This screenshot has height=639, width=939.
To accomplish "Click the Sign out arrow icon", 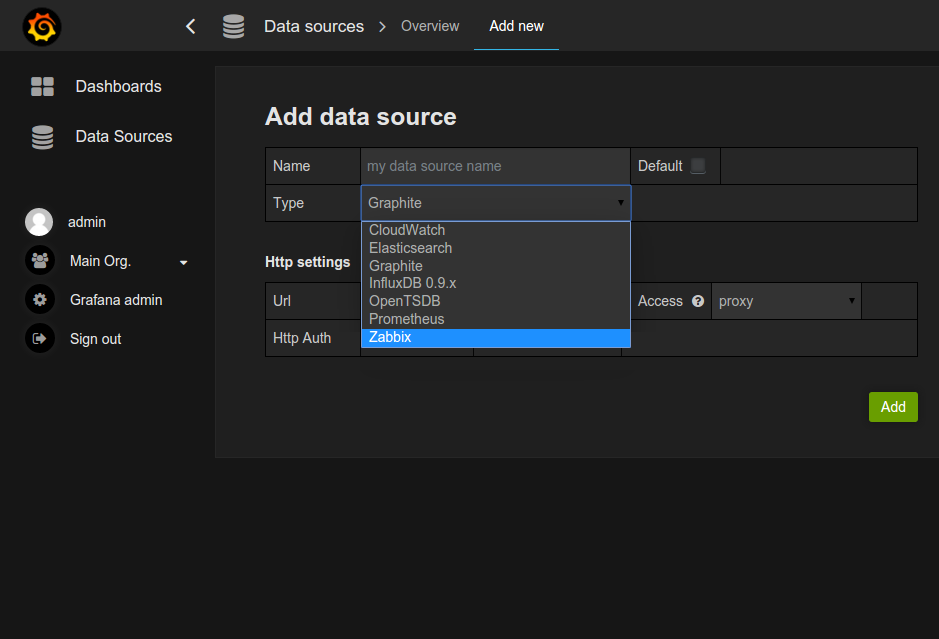I will click(x=40, y=339).
